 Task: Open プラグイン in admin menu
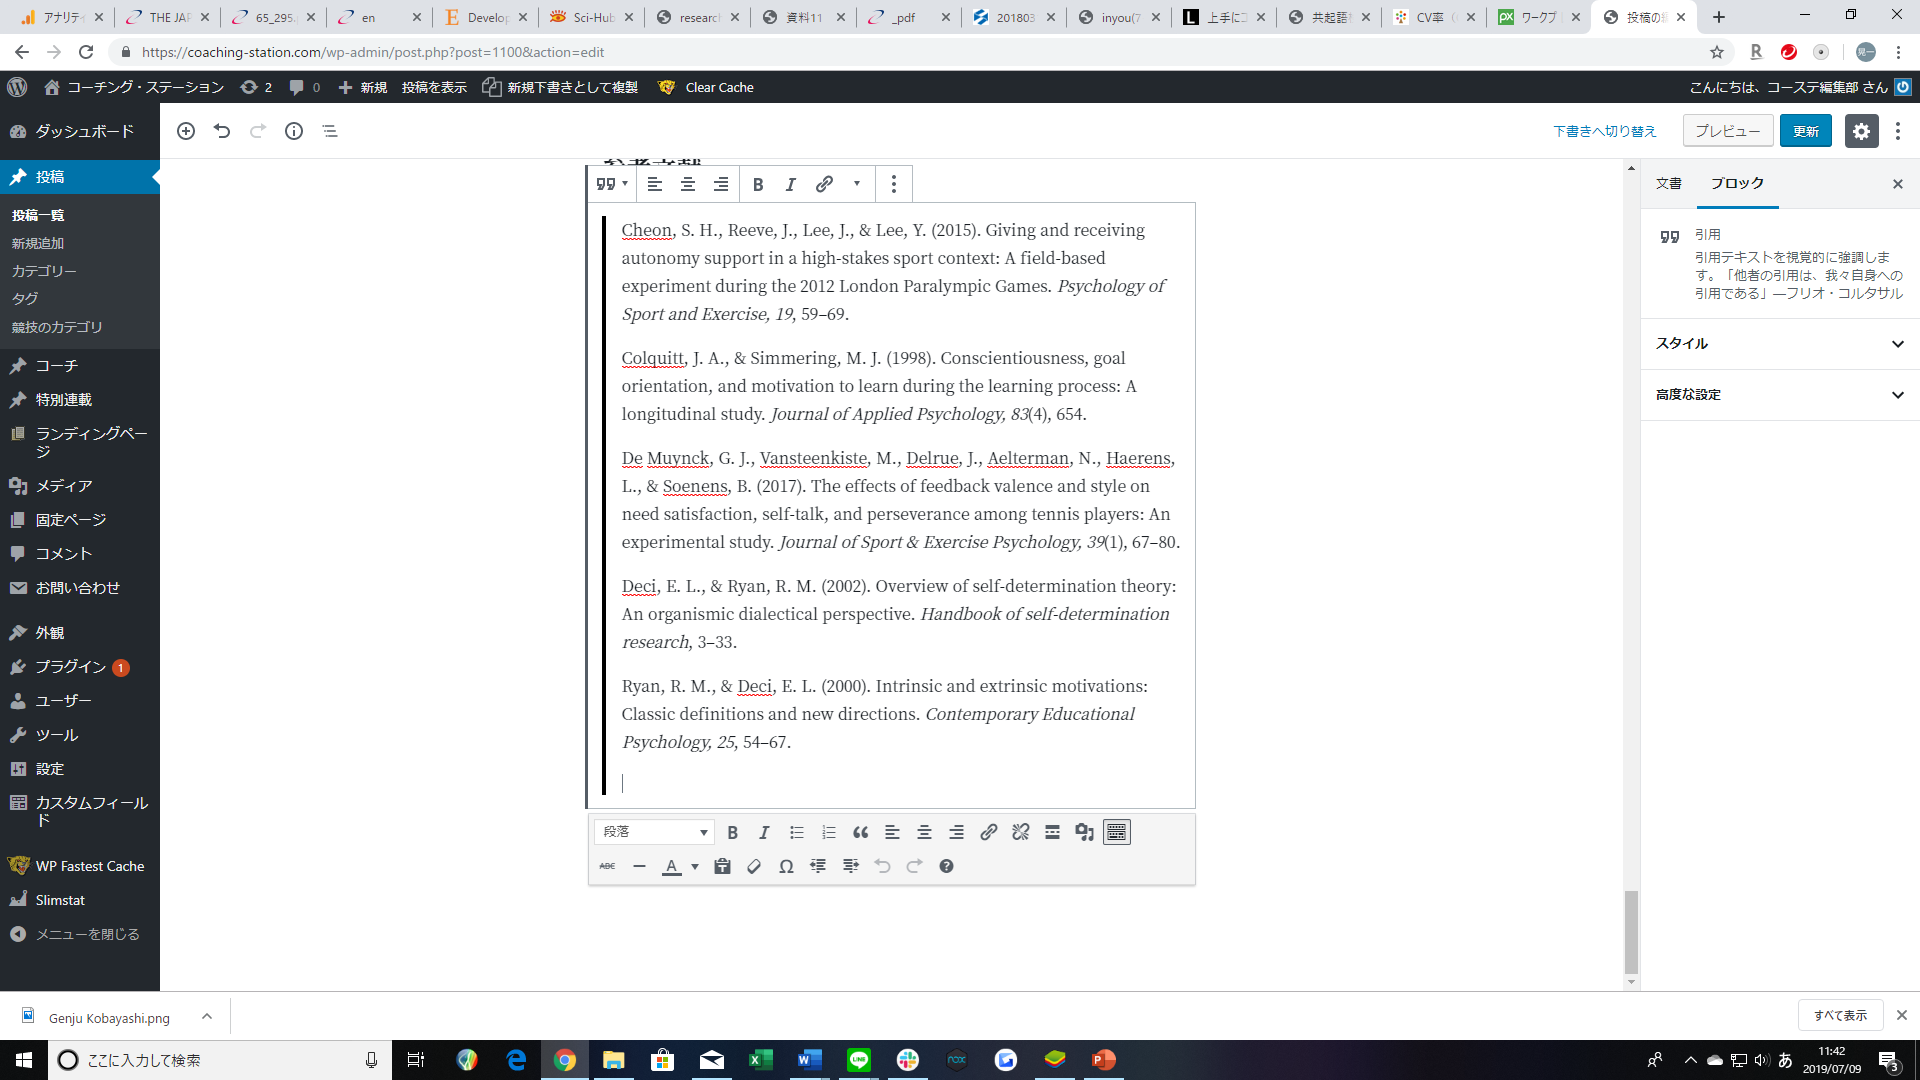pyautogui.click(x=80, y=667)
